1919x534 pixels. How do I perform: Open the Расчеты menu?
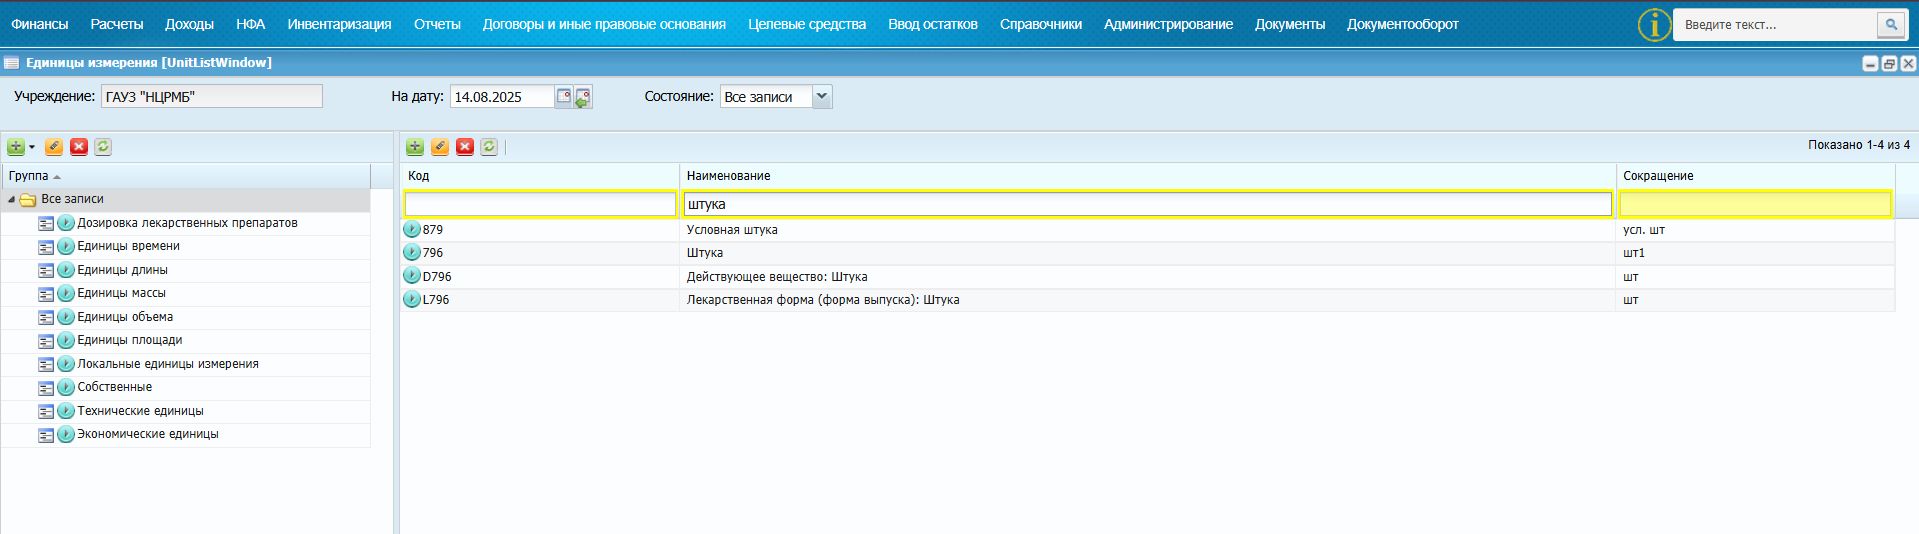pos(117,24)
